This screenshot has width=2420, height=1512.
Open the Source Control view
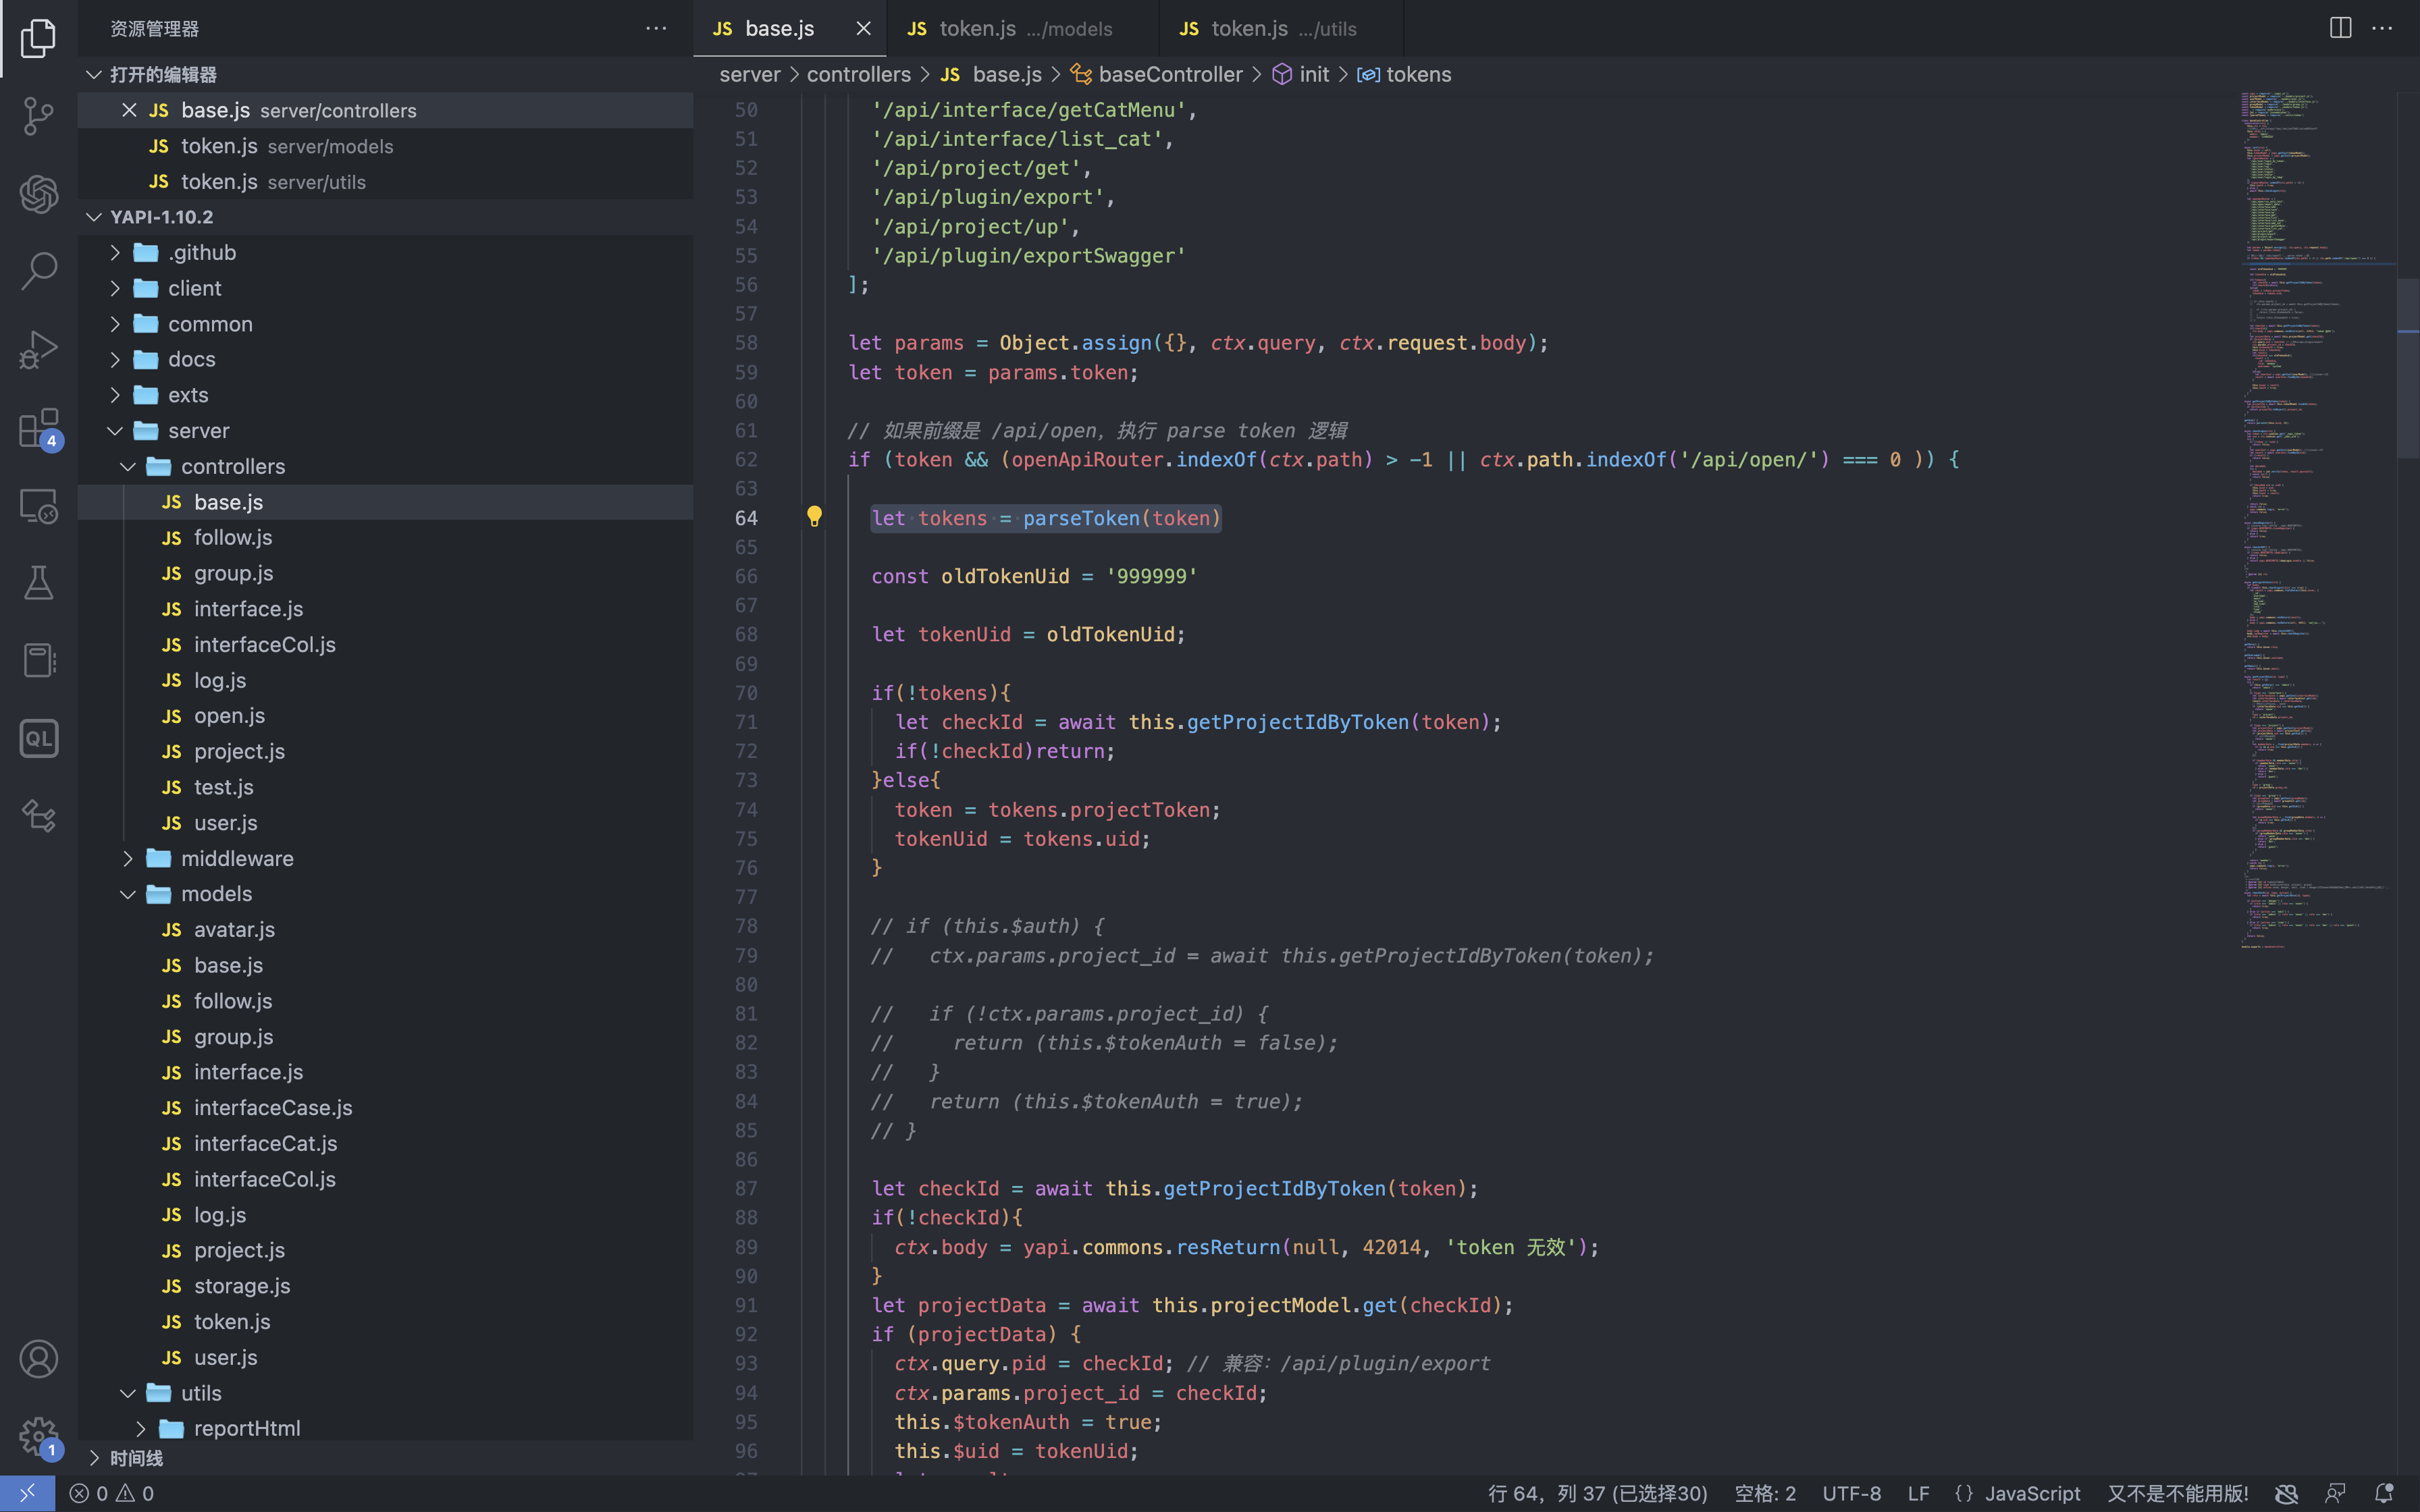38,115
